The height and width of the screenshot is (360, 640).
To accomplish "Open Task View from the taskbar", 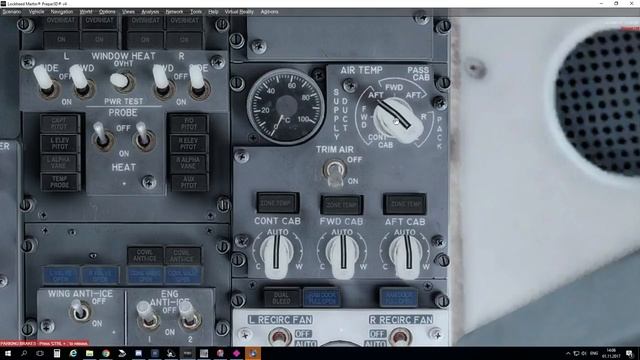I will (40, 353).
